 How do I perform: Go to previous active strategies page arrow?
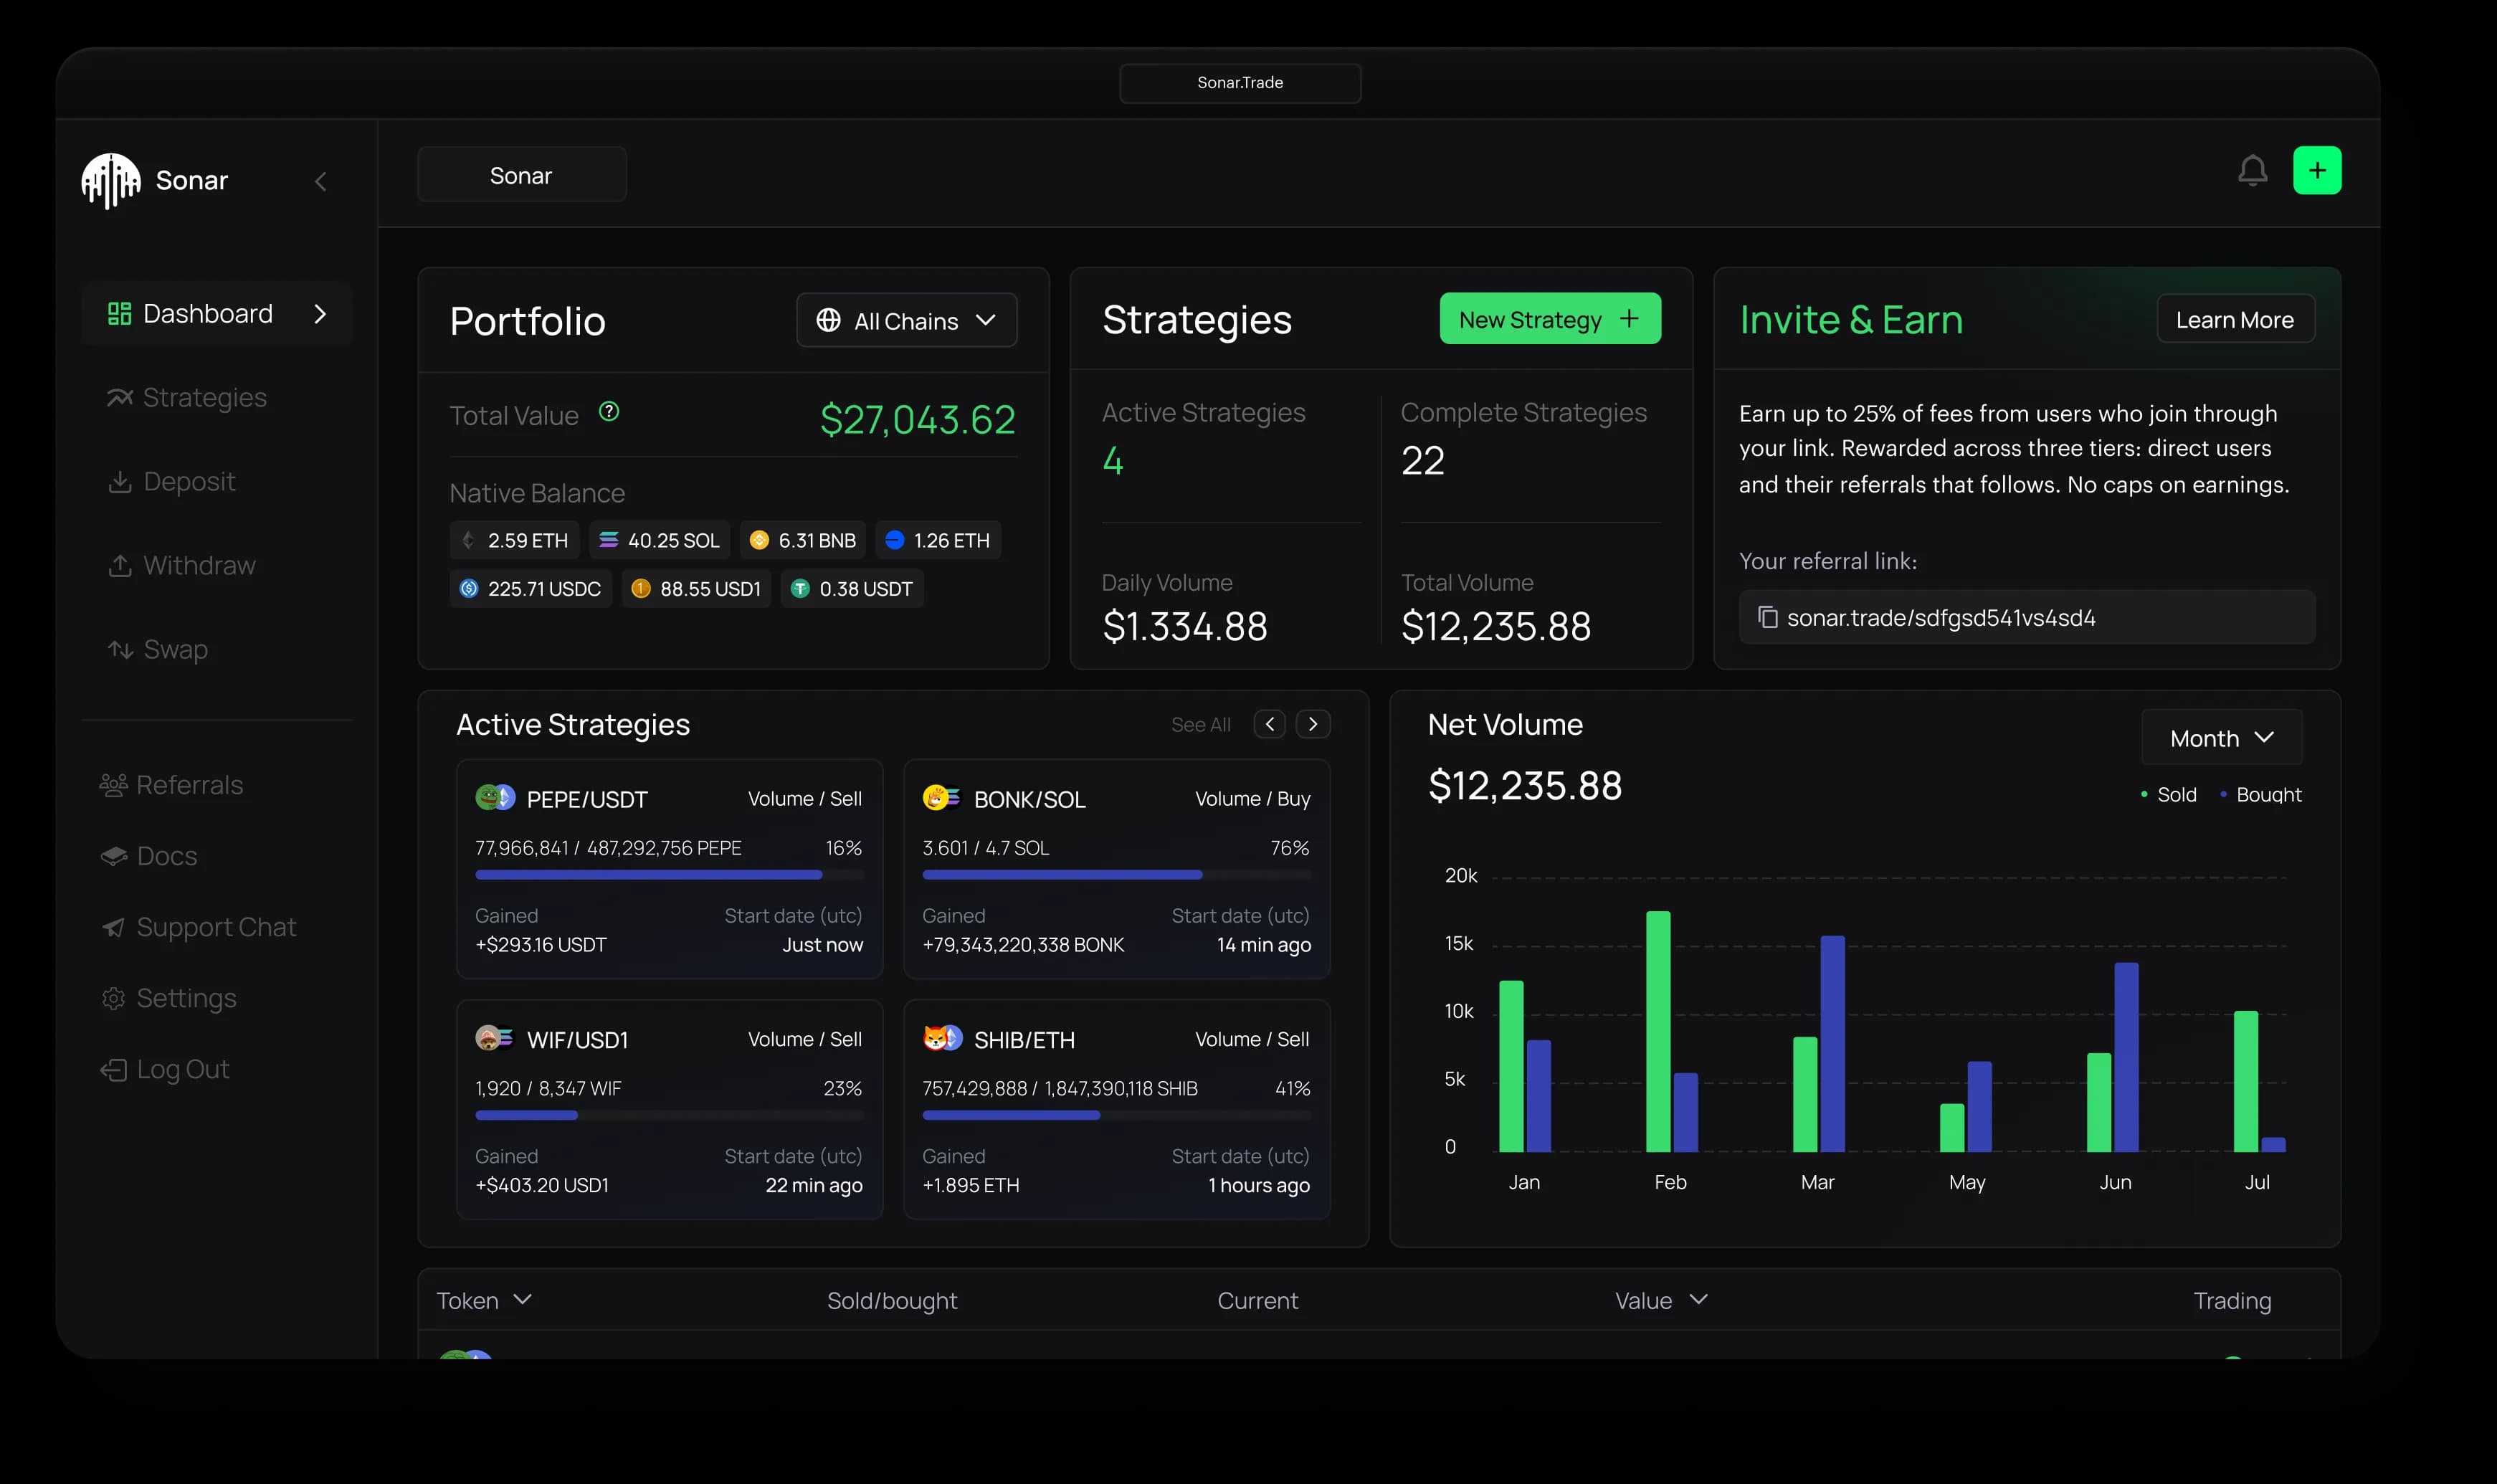(1270, 724)
